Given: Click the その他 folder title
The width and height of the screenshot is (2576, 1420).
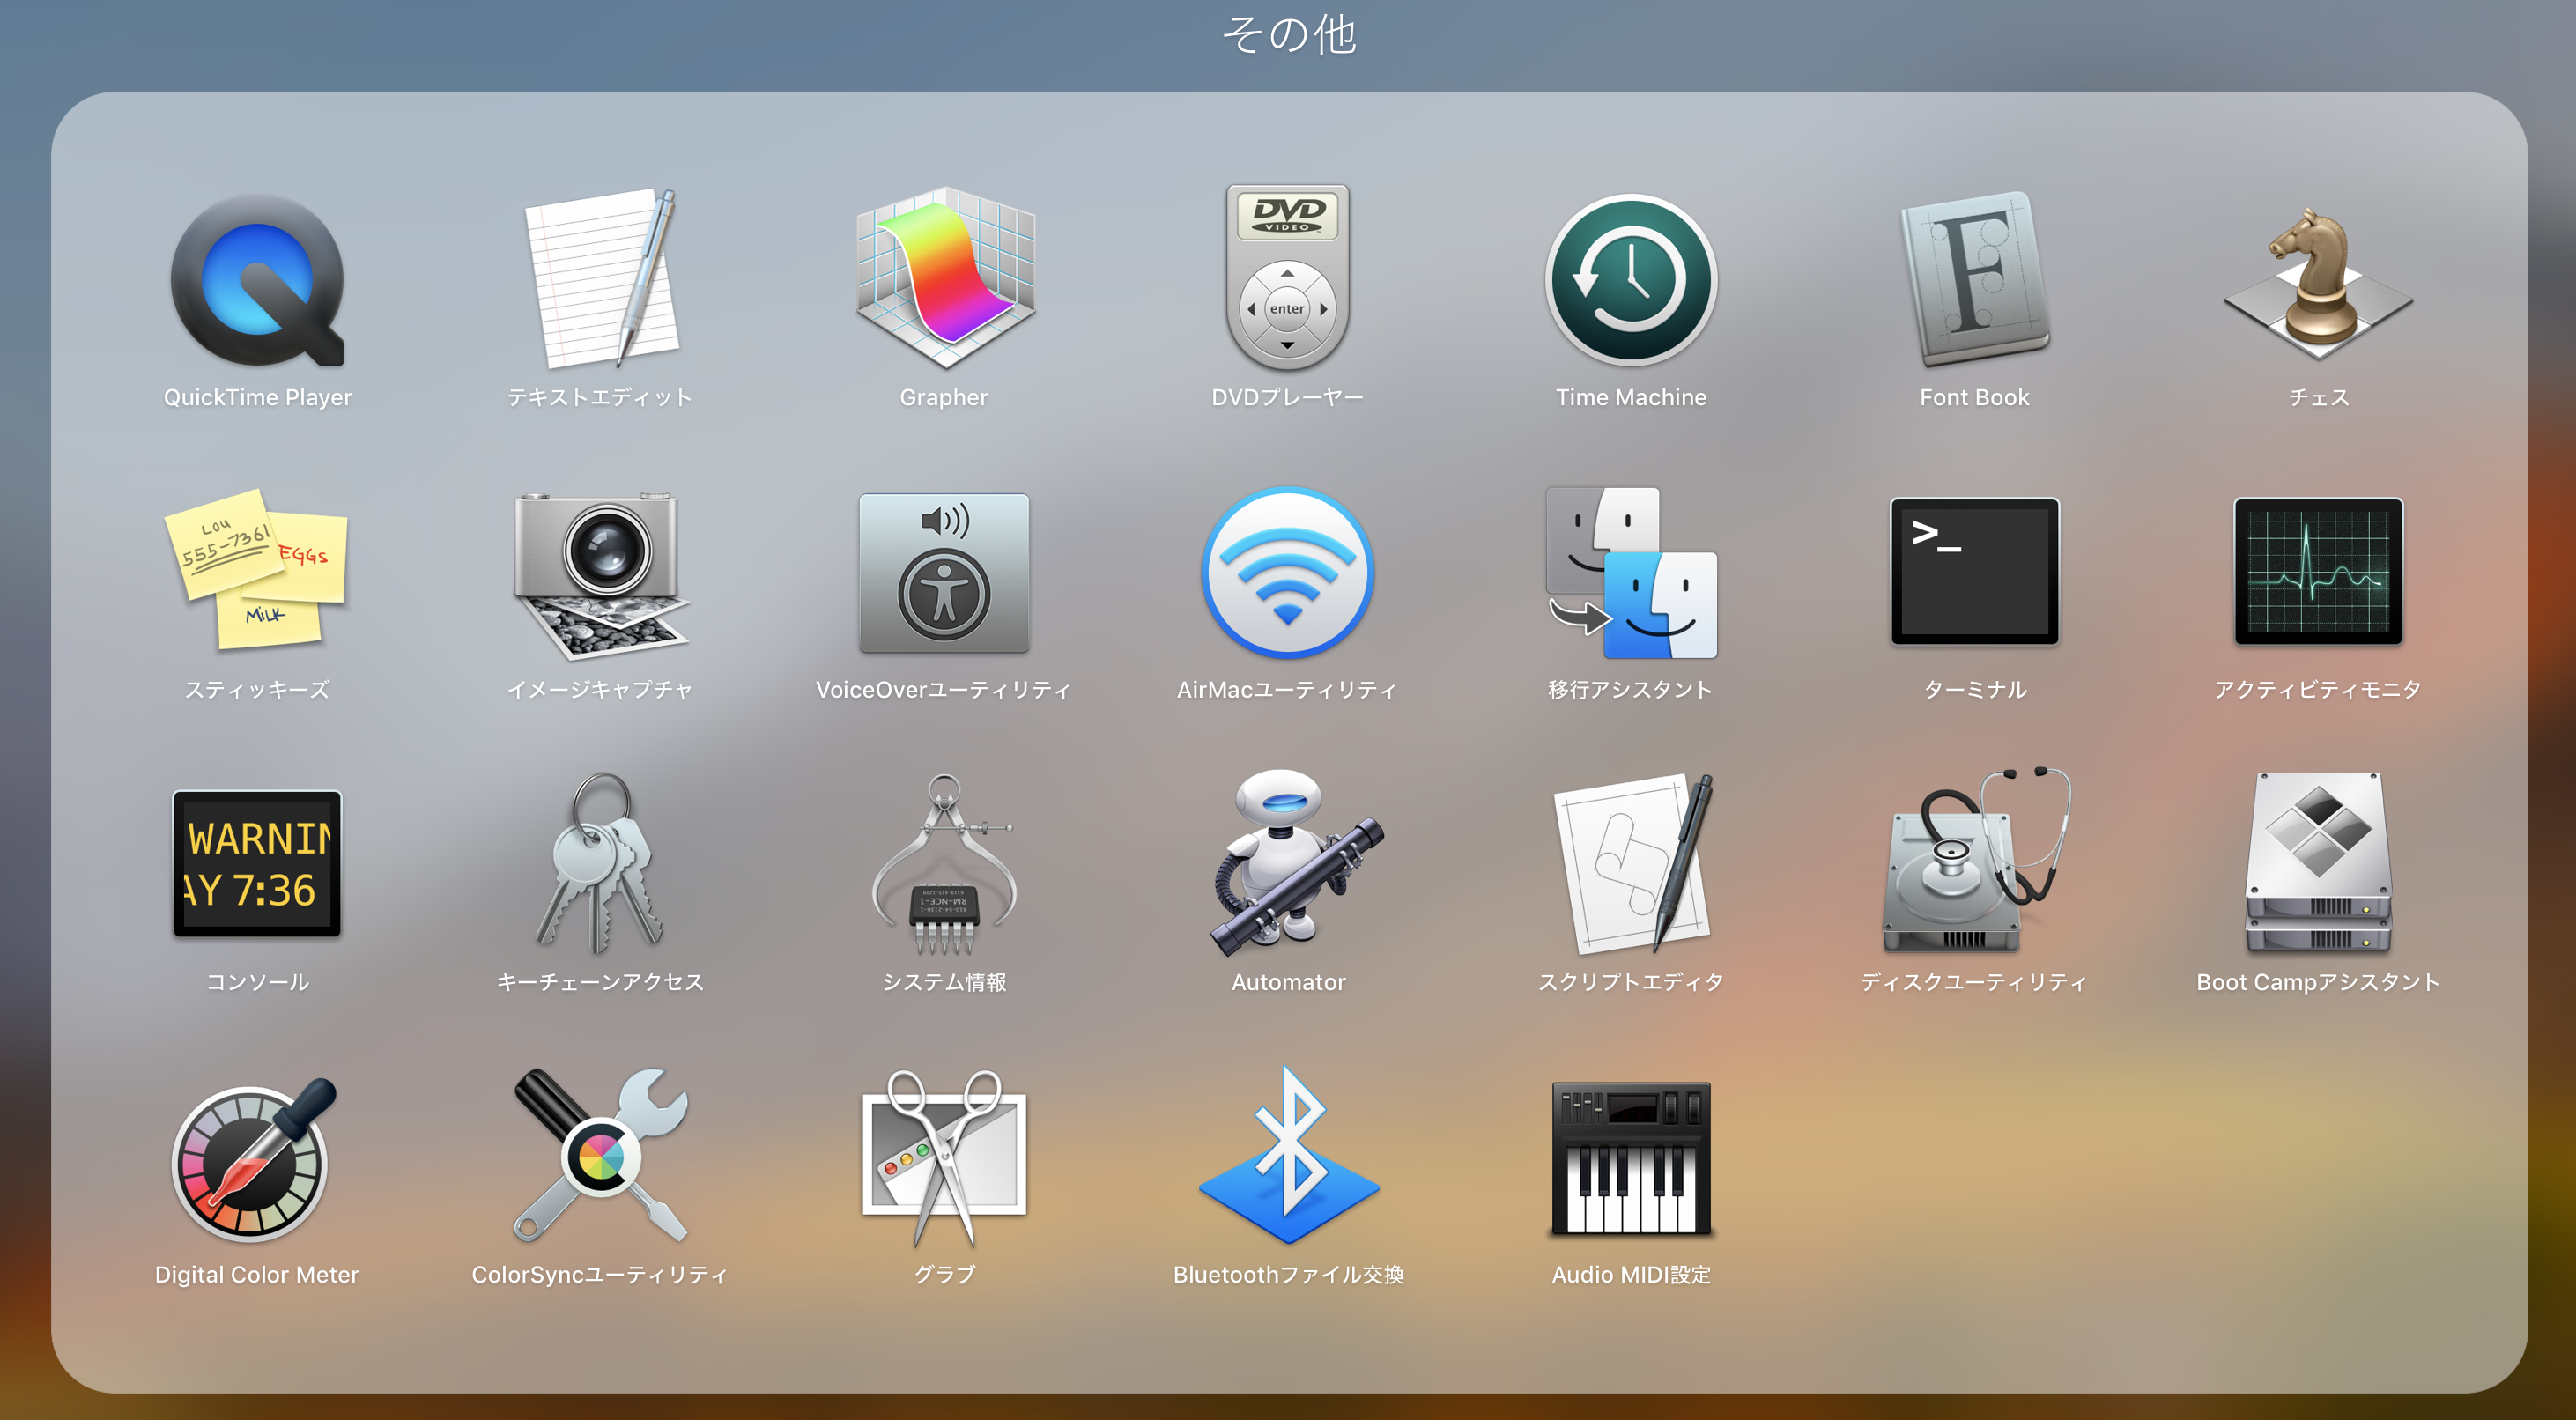Looking at the screenshot, I should tap(1289, 35).
